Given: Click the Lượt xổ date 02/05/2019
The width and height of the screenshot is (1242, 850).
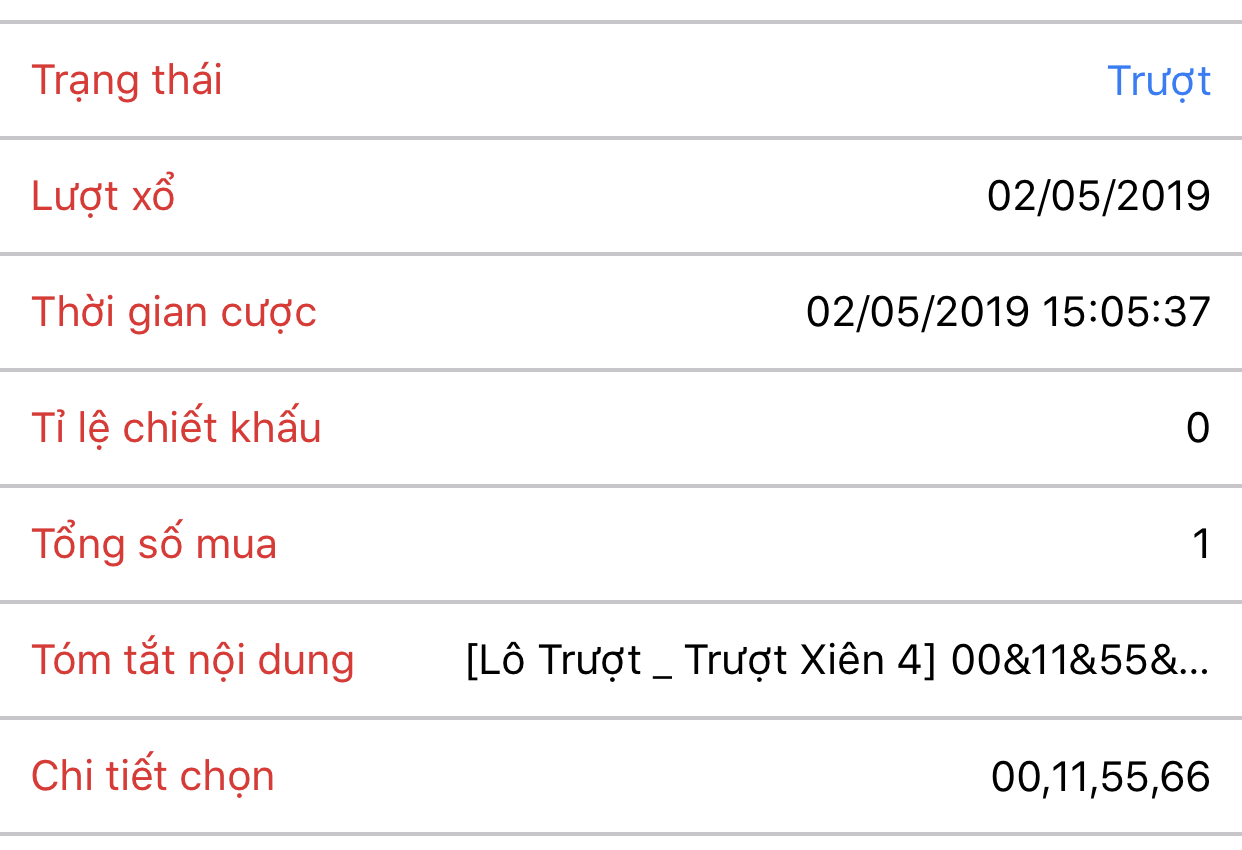Looking at the screenshot, I should click(1099, 196).
